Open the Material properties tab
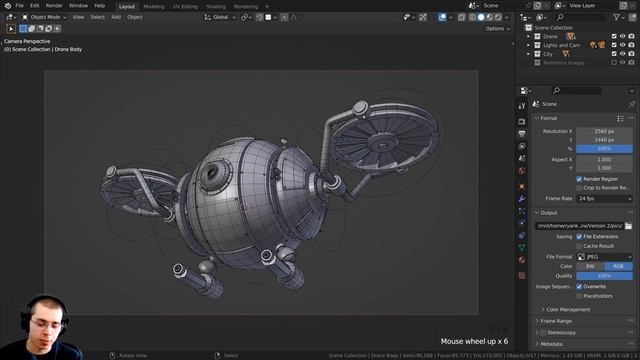This screenshot has width=640, height=360. tap(522, 260)
